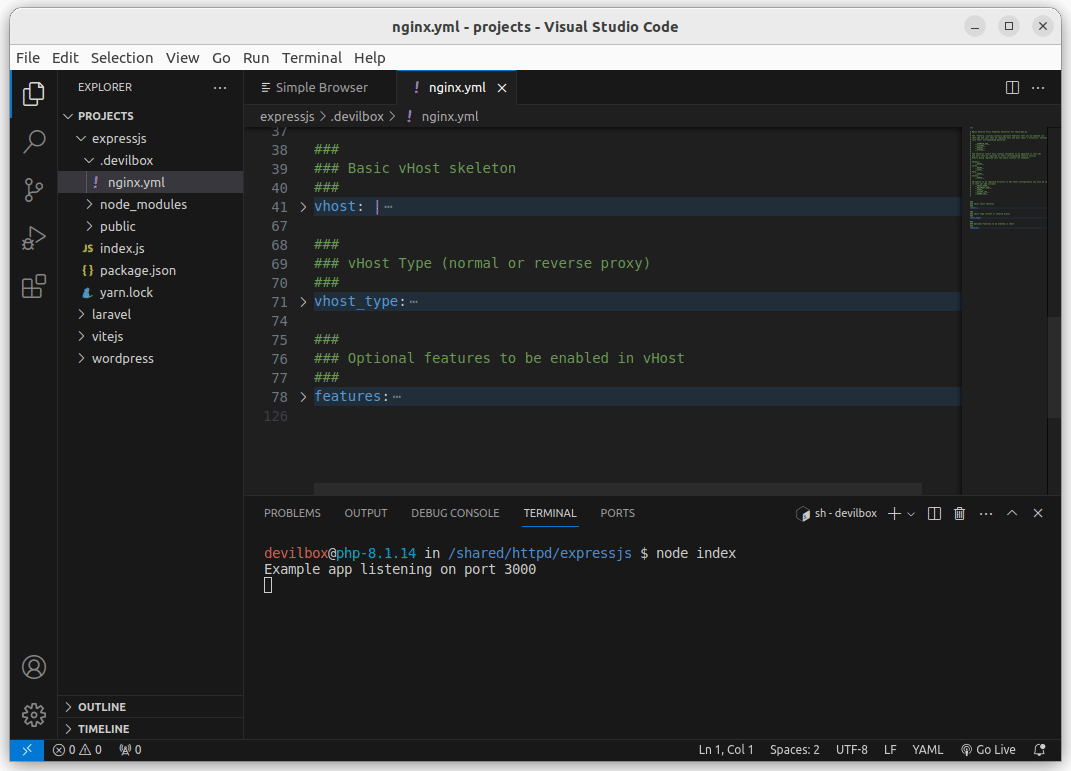
Task: Toggle split terminal in the panel
Action: tap(934, 513)
